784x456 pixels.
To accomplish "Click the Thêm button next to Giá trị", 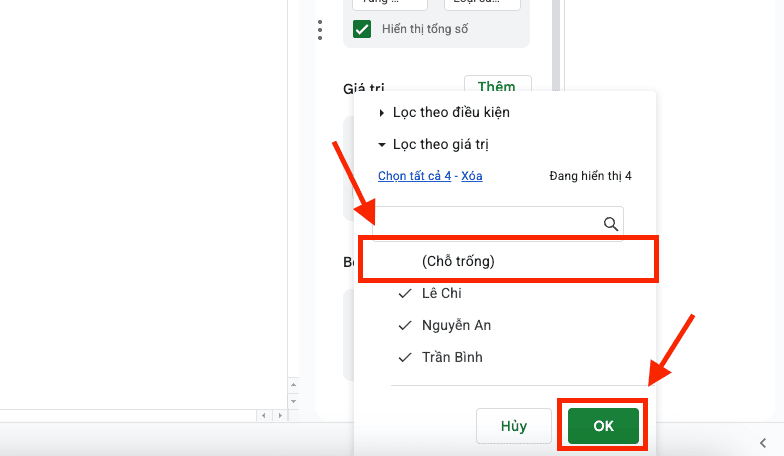I will pos(498,86).
